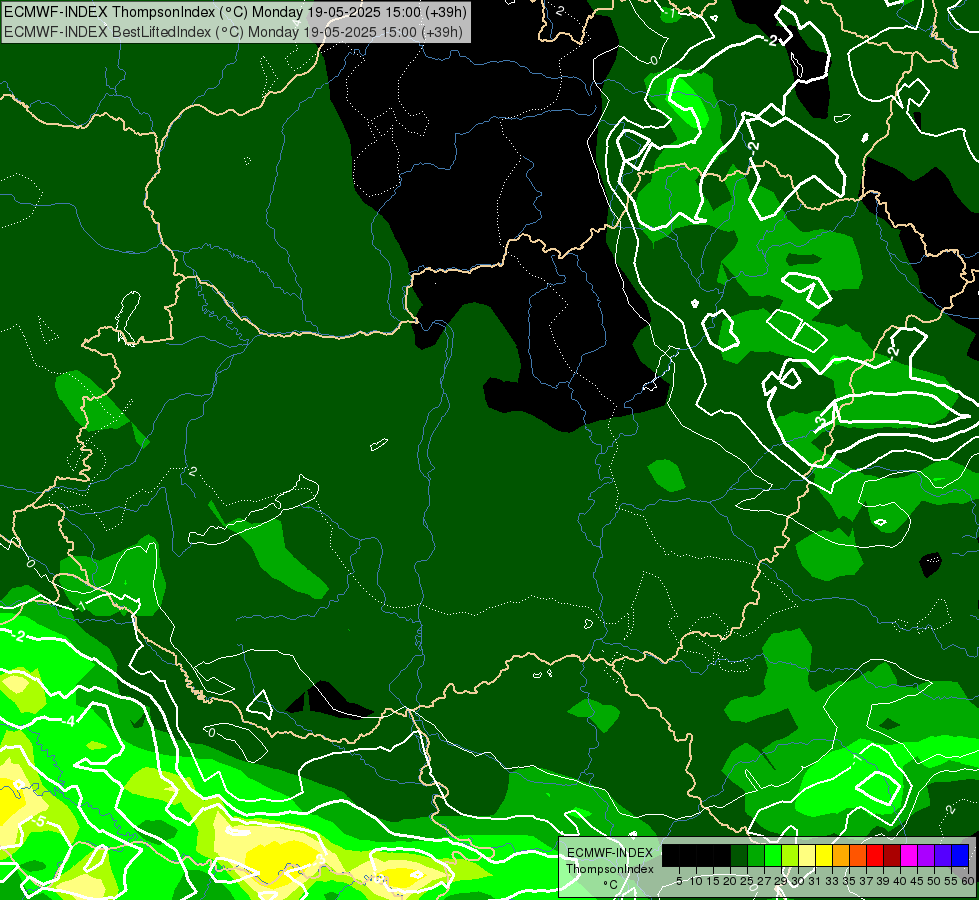Select the pure yellow 31–33 legend swatch

point(824,855)
